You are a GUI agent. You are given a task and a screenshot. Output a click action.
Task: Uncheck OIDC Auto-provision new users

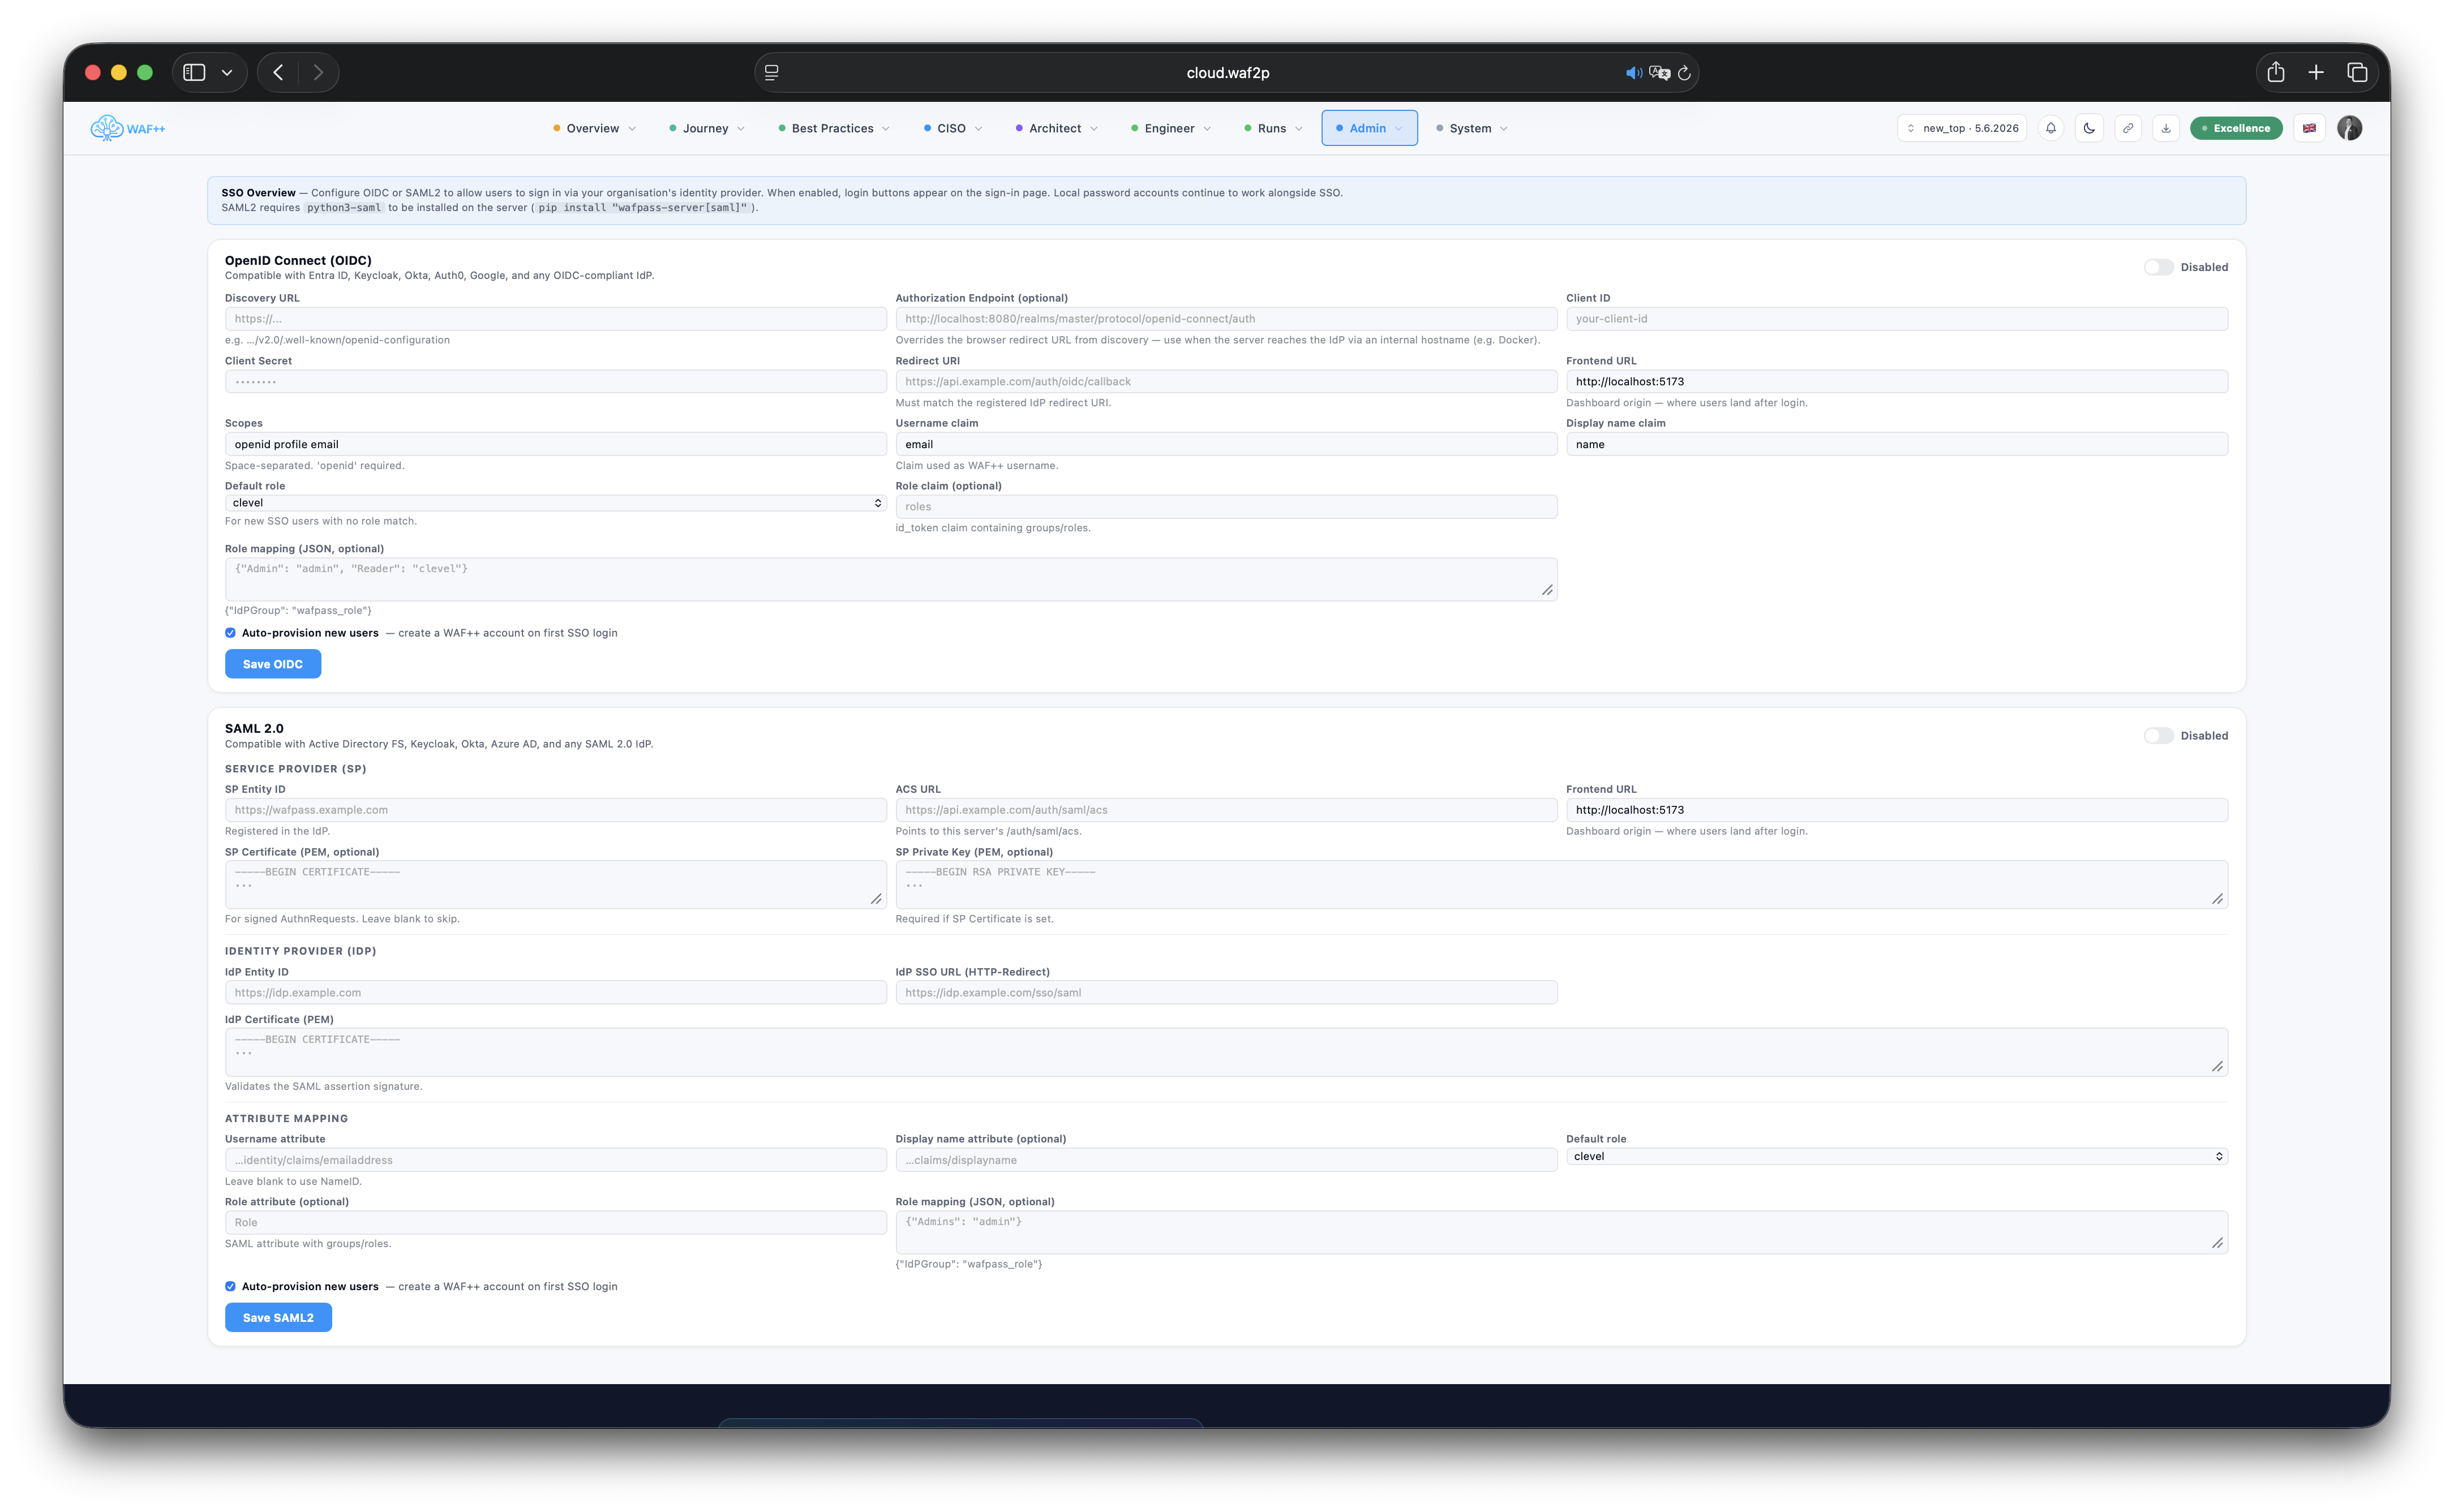click(x=230, y=633)
